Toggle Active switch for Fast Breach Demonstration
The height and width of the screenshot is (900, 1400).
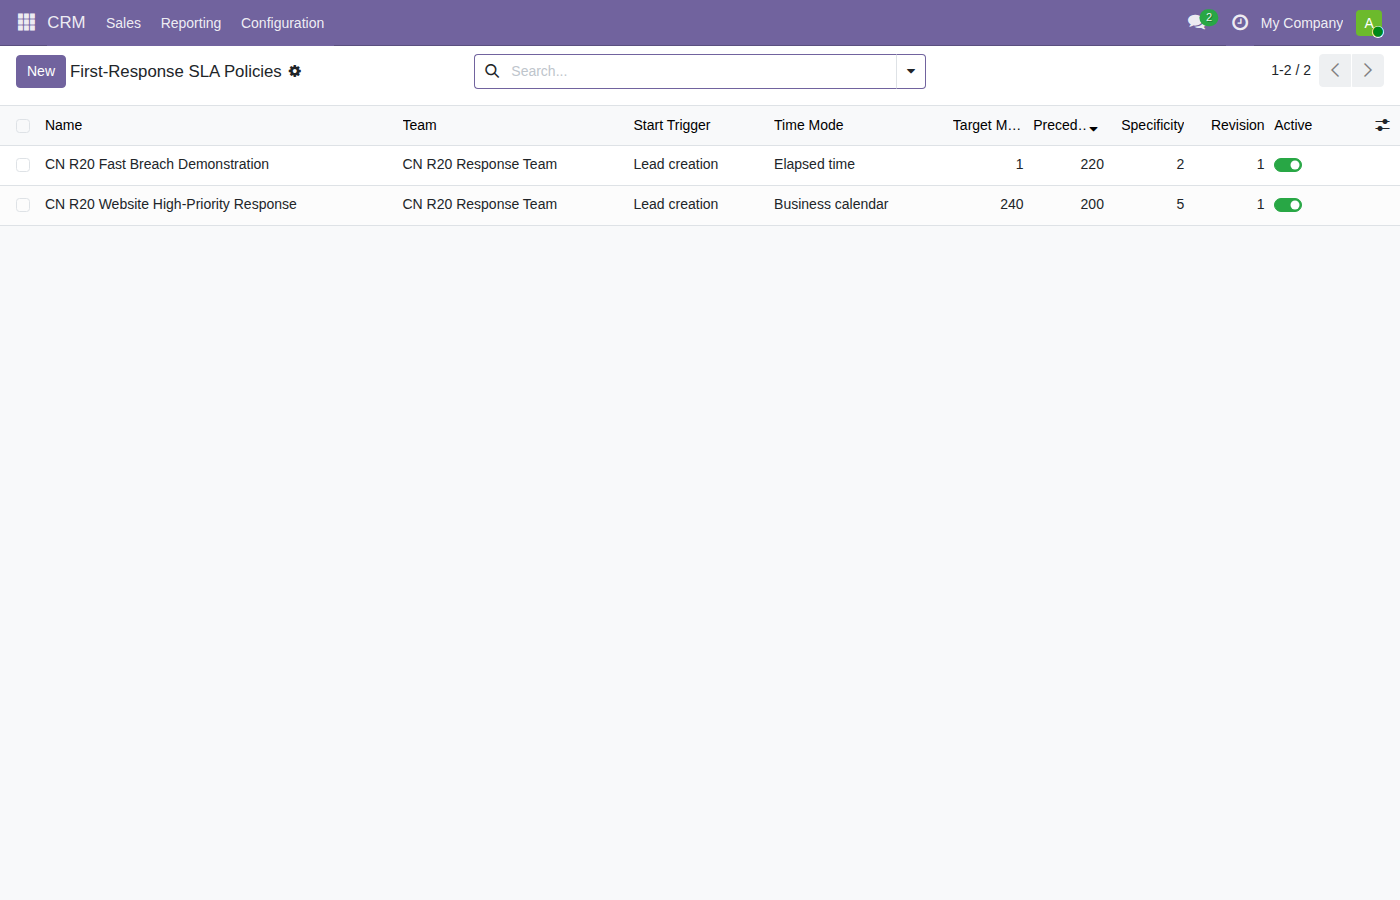tap(1288, 165)
